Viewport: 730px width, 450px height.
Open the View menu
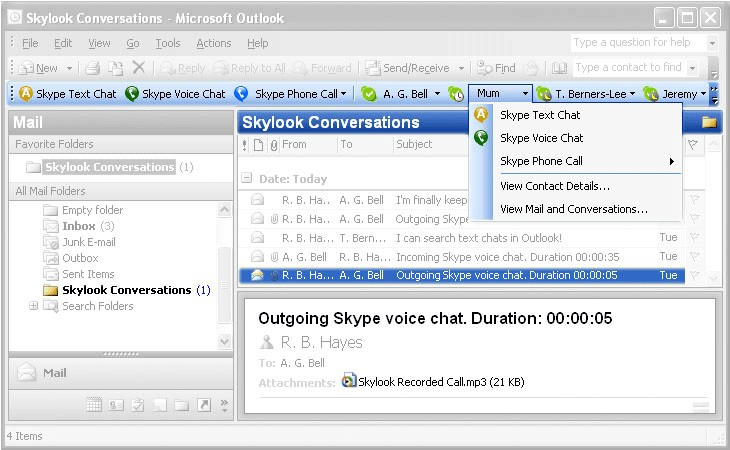click(99, 43)
